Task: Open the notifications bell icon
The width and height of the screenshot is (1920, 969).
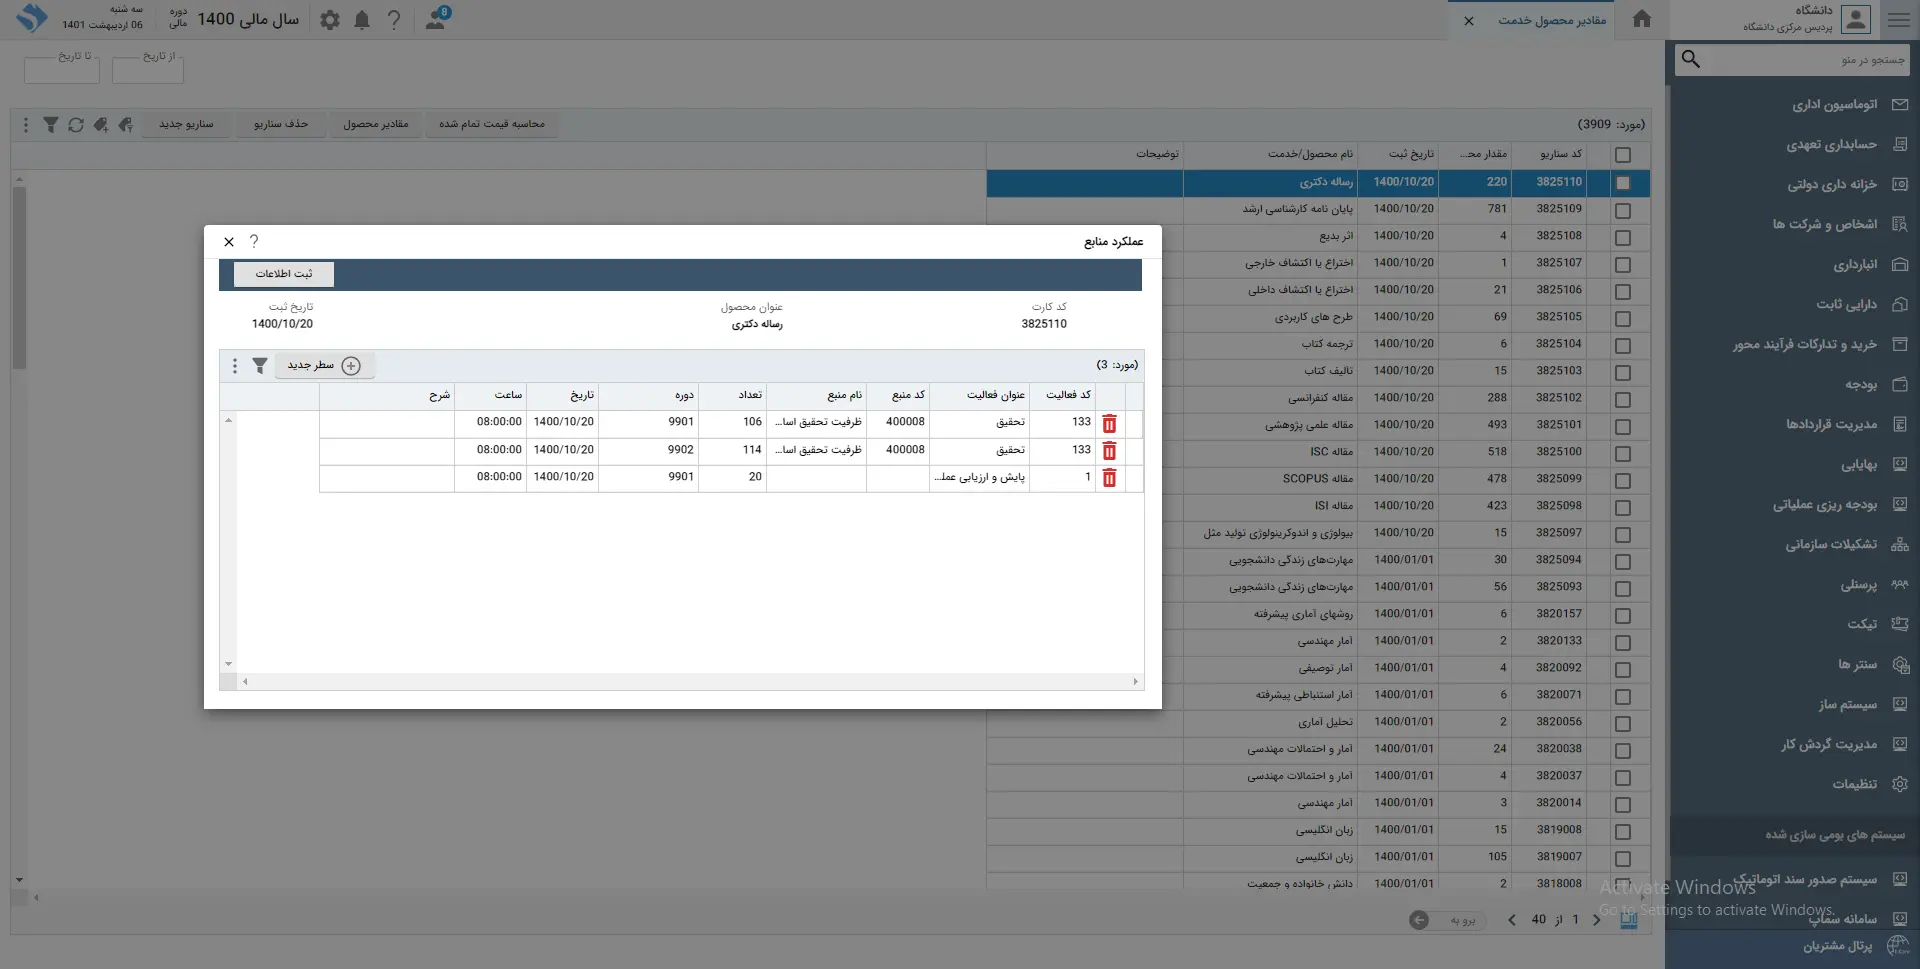Action: click(x=362, y=20)
